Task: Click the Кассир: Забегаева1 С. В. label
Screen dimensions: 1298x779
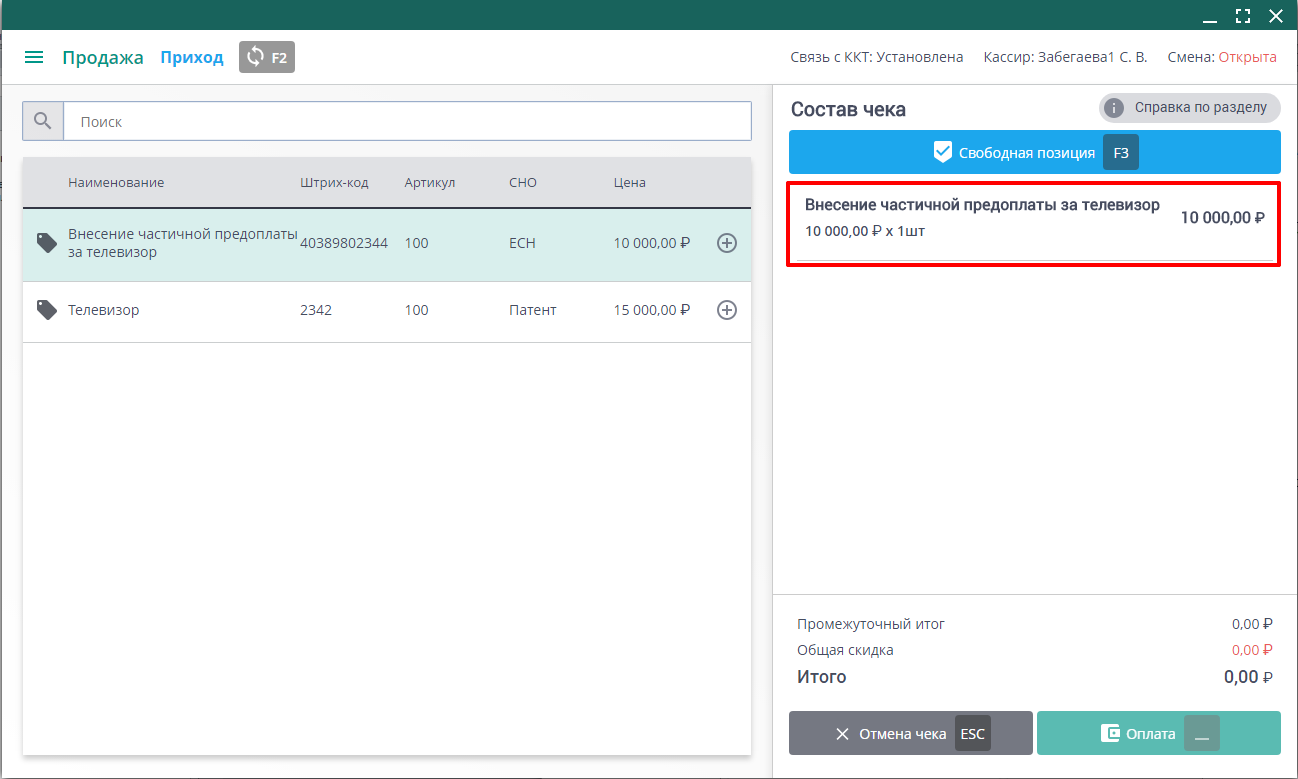Action: pyautogui.click(x=1066, y=57)
